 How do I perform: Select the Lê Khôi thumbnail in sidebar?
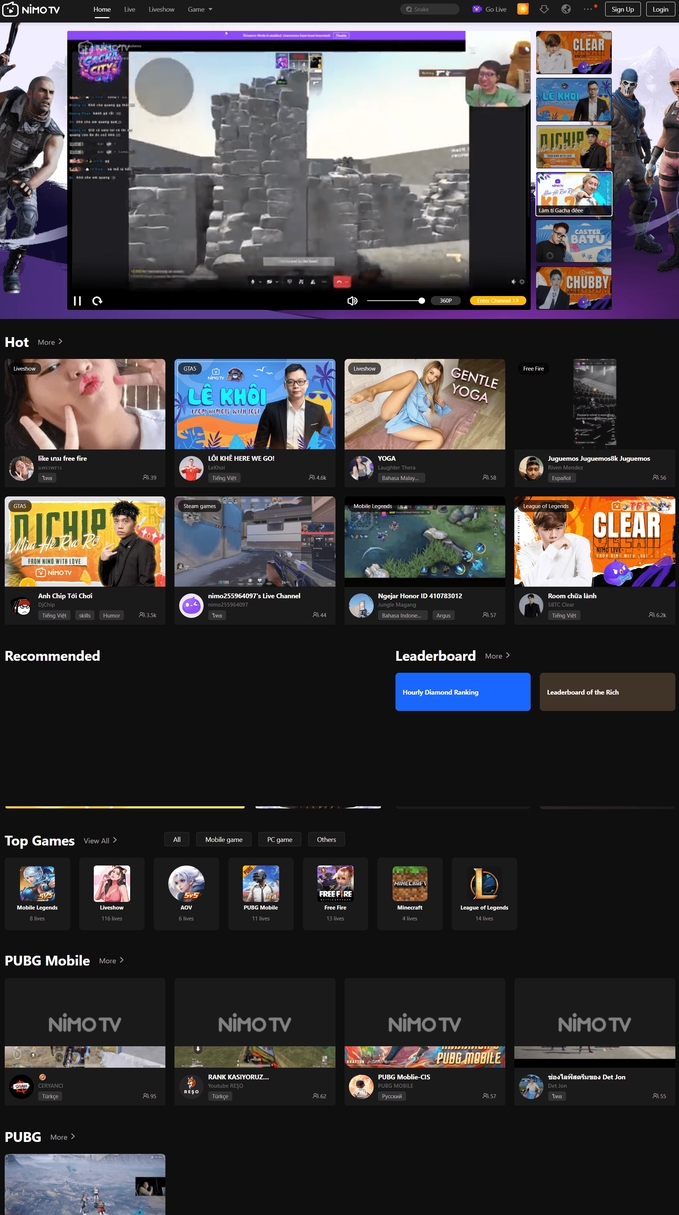coord(574,99)
